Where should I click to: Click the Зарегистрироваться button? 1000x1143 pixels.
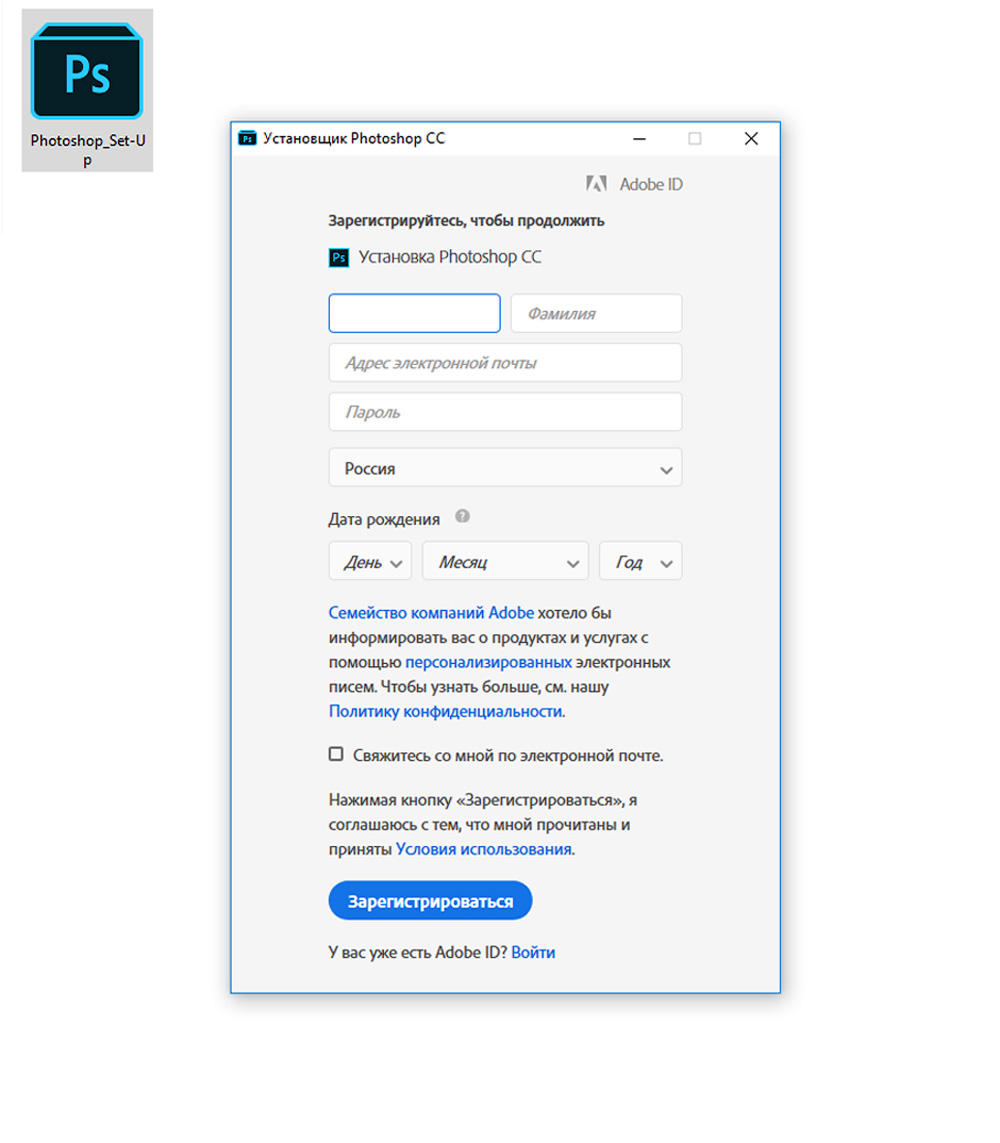430,901
